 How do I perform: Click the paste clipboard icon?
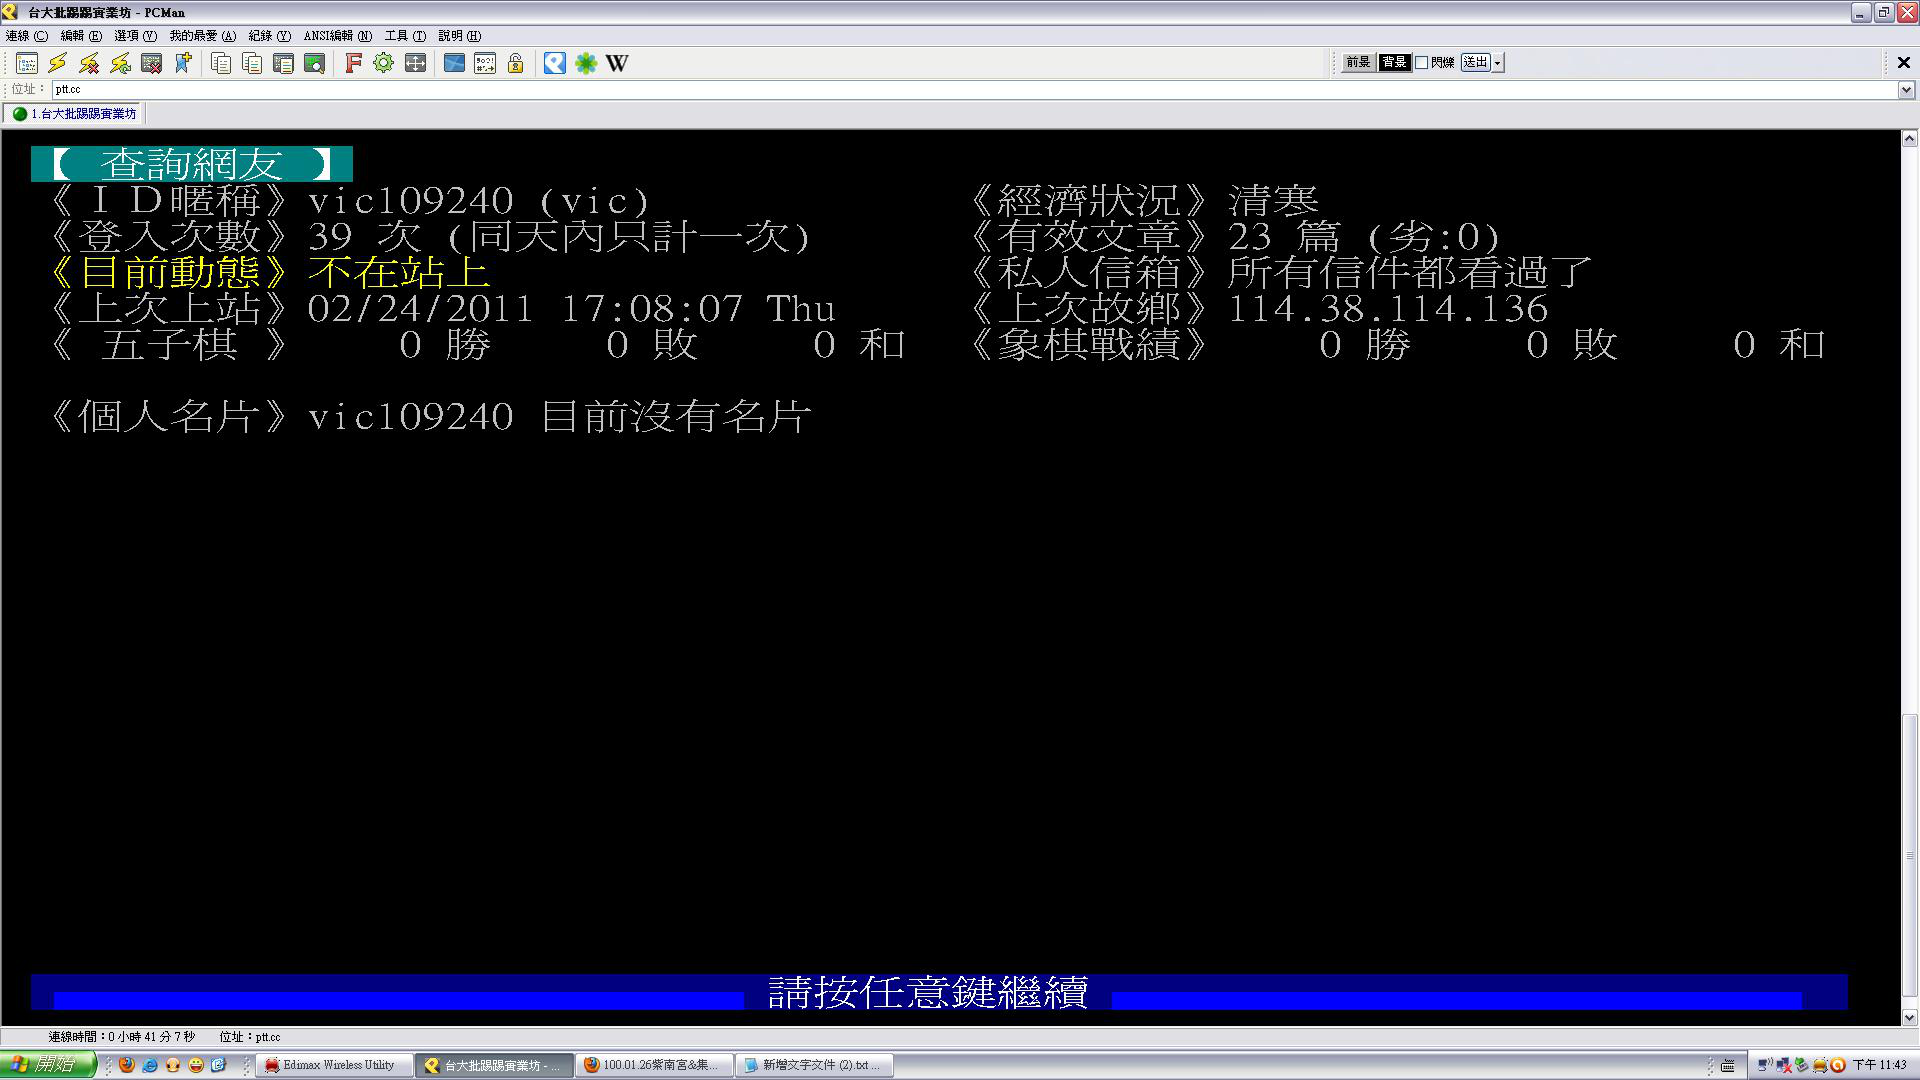[x=252, y=63]
